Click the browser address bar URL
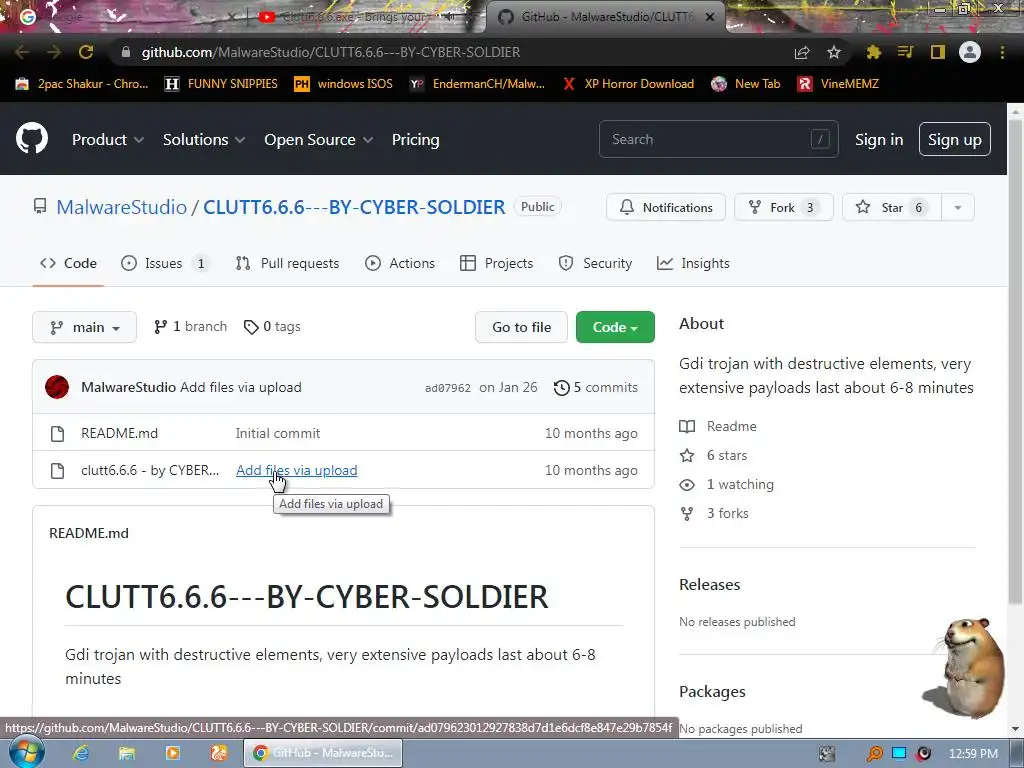1024x768 pixels. coord(330,52)
